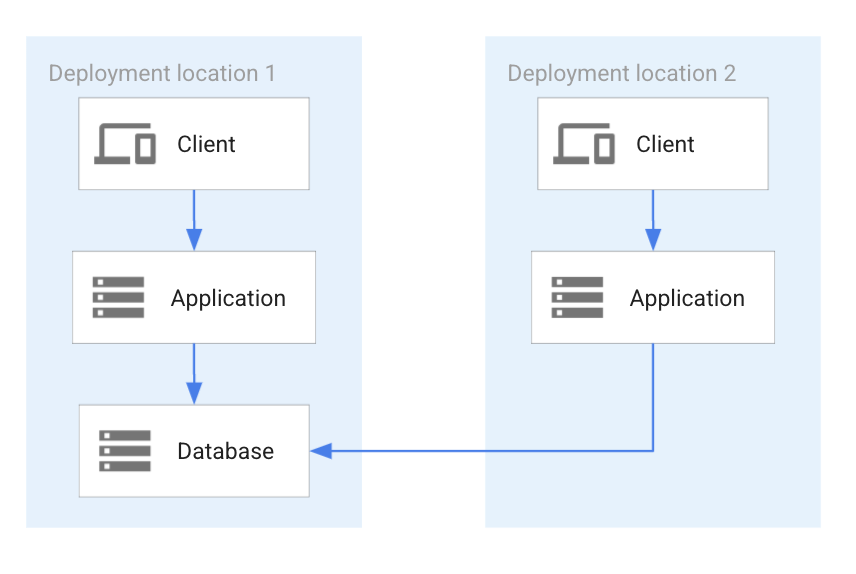Click the horizontal connector crossing the white gap
The height and width of the screenshot is (574, 856).
coord(423,451)
